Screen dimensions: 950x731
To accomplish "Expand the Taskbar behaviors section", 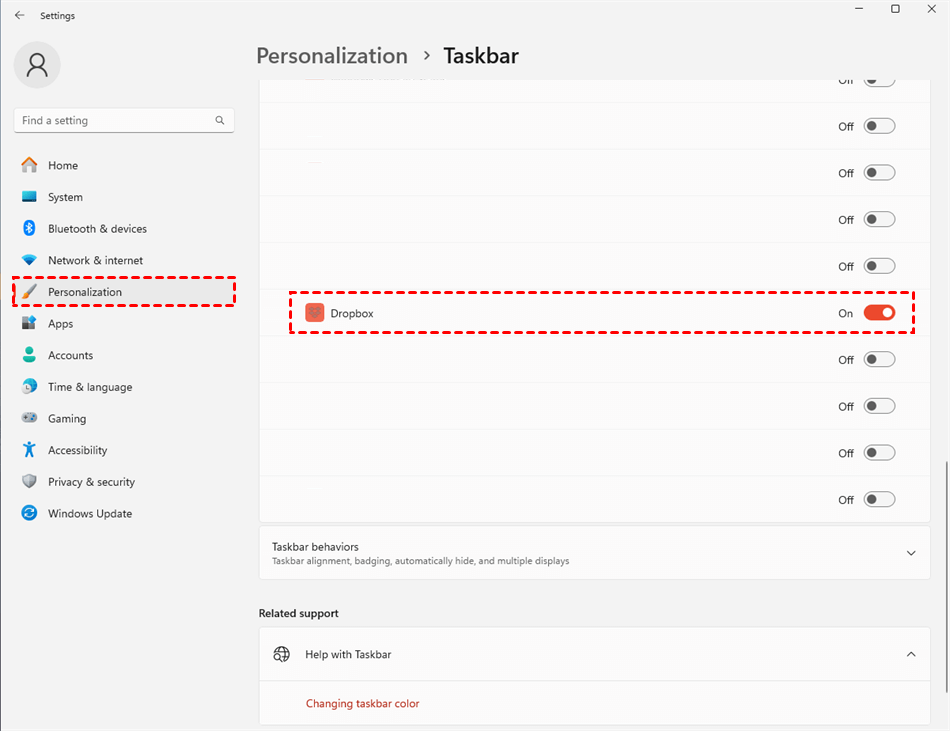I will click(910, 553).
